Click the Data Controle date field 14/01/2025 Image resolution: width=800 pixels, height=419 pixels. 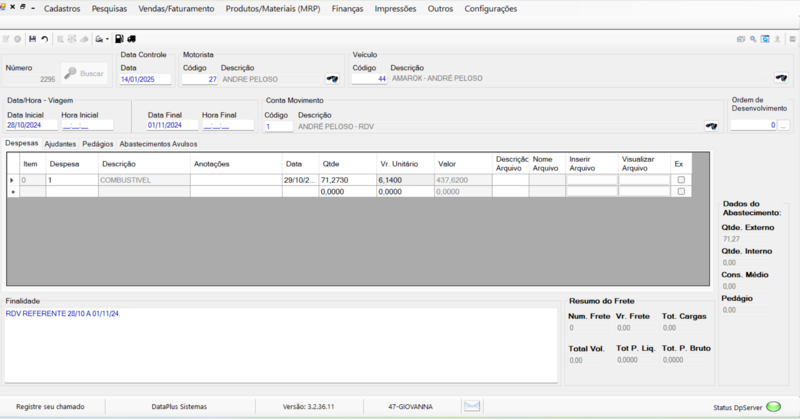[145, 79]
